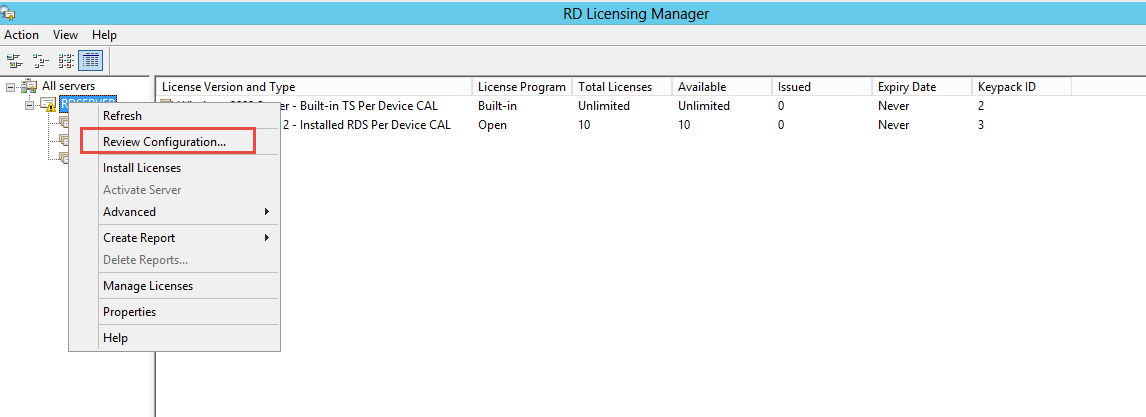The height and width of the screenshot is (417, 1146).
Task: Collapse the selected license server node
Action: [29, 105]
